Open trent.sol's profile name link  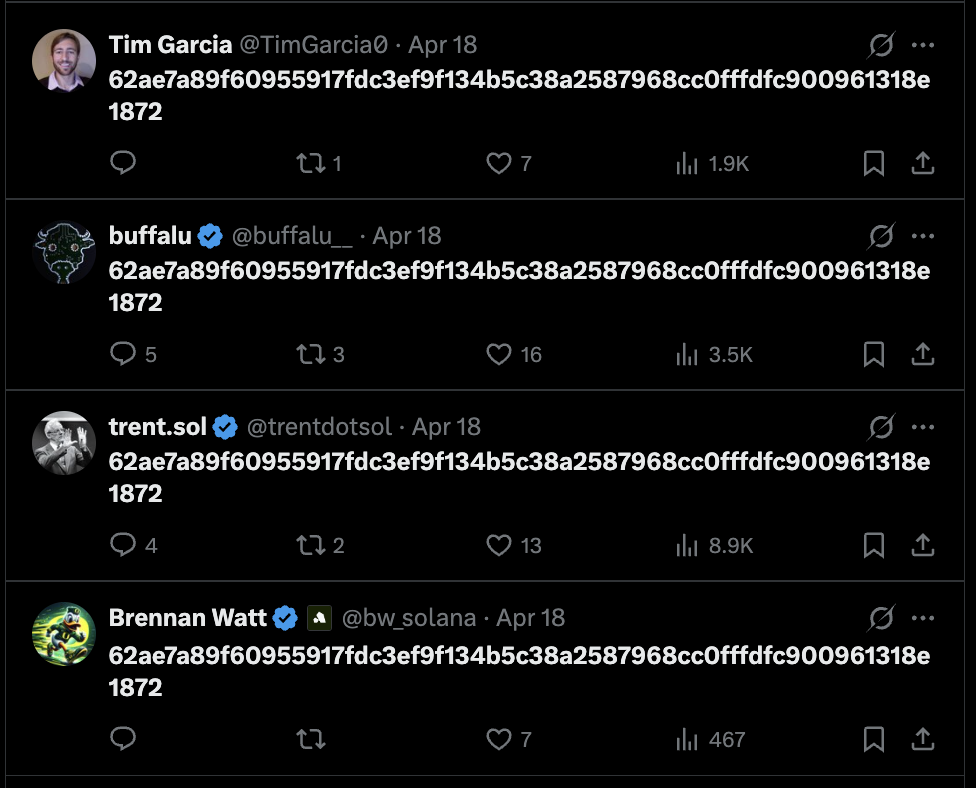pos(158,427)
